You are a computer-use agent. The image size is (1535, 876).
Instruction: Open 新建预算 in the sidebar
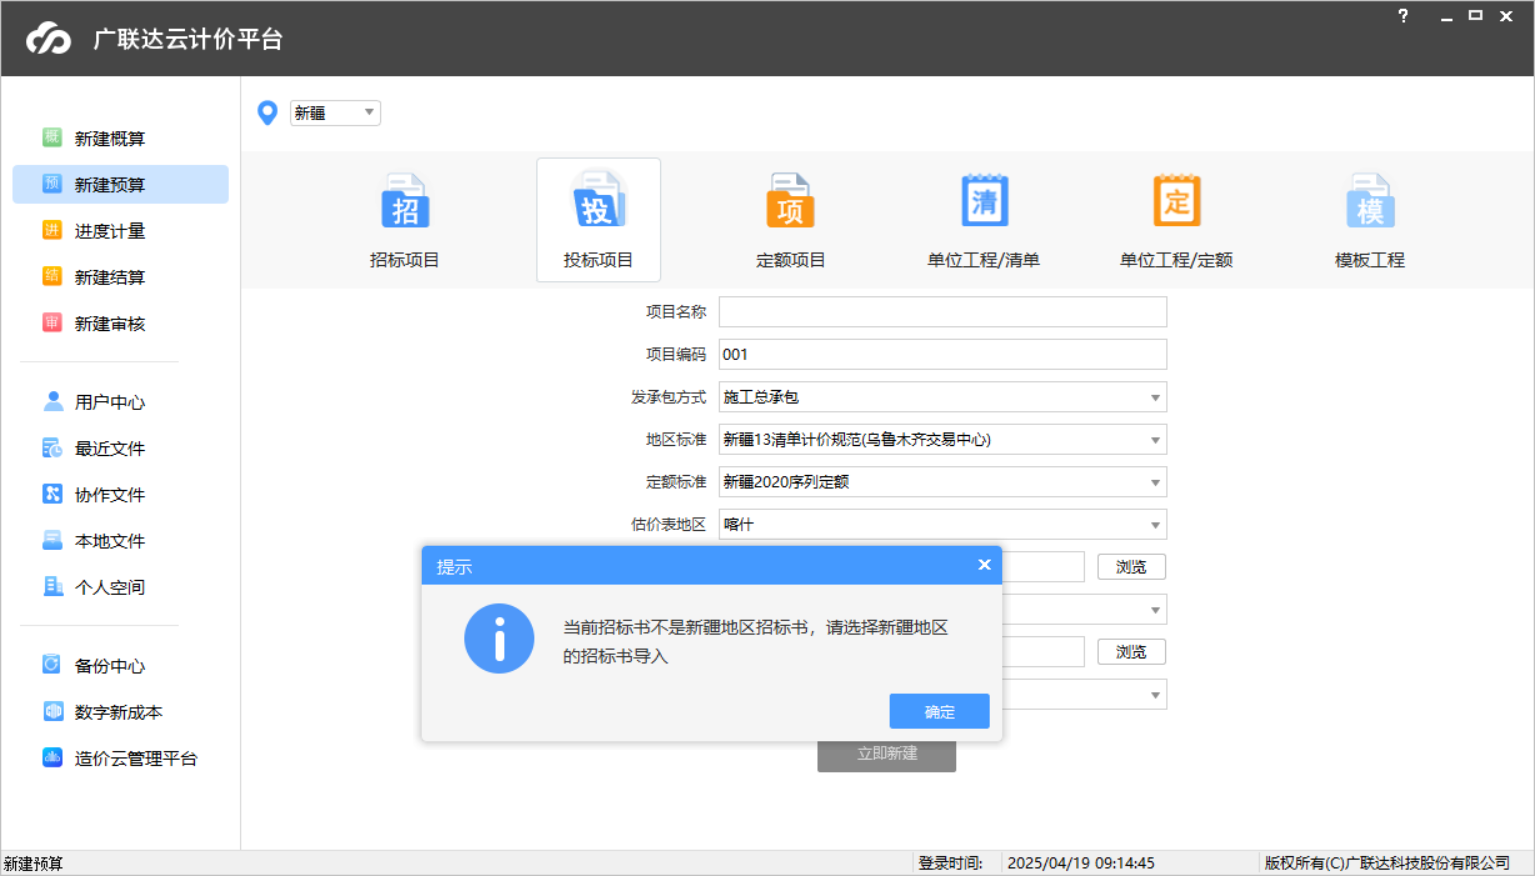pos(120,184)
